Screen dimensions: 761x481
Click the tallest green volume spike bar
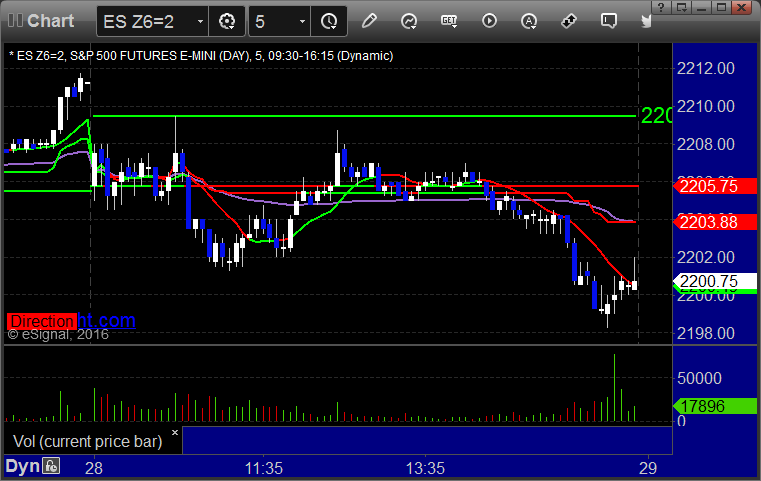coord(614,387)
